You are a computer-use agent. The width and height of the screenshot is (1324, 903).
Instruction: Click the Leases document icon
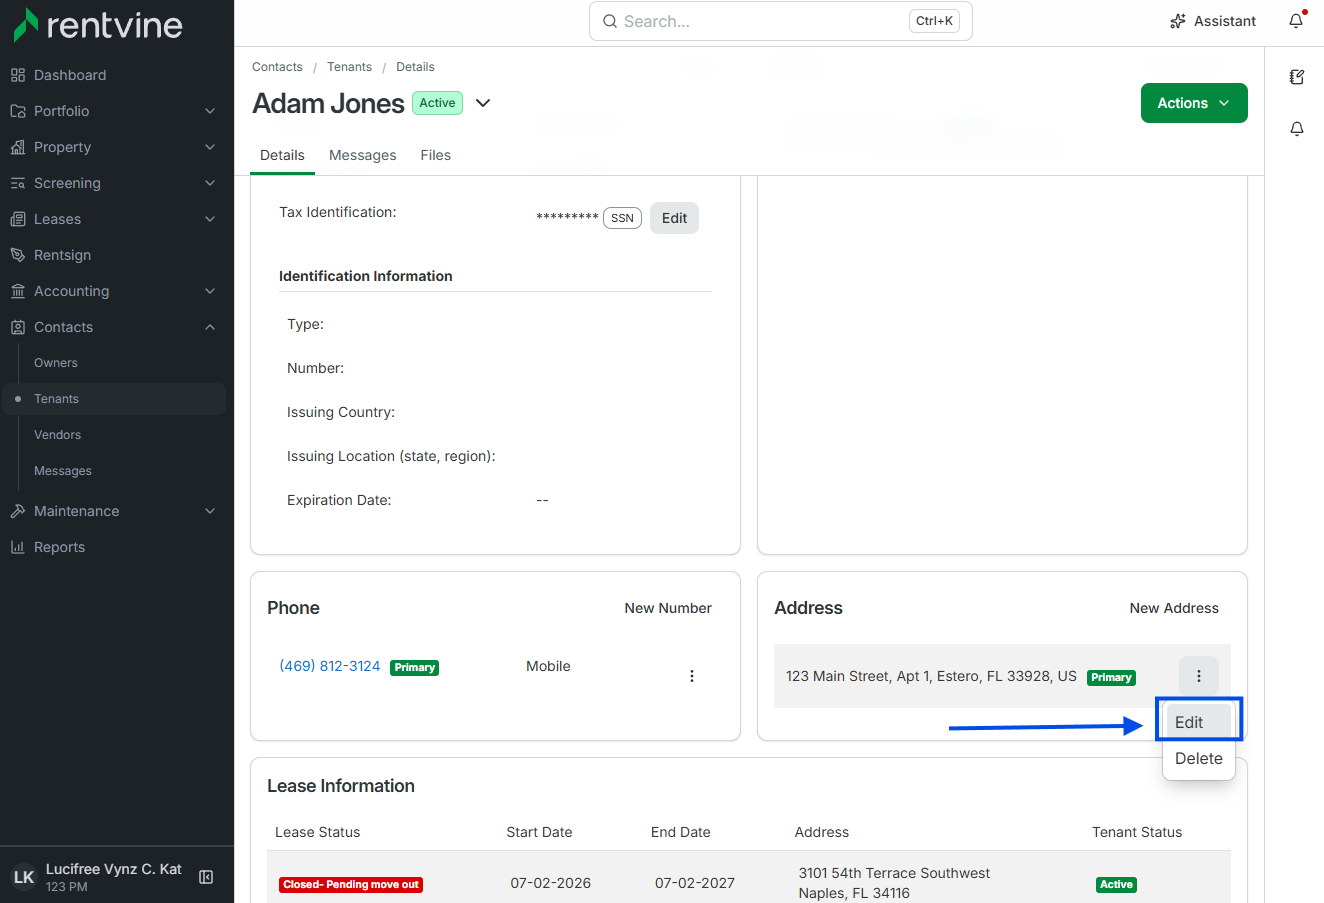(18, 219)
